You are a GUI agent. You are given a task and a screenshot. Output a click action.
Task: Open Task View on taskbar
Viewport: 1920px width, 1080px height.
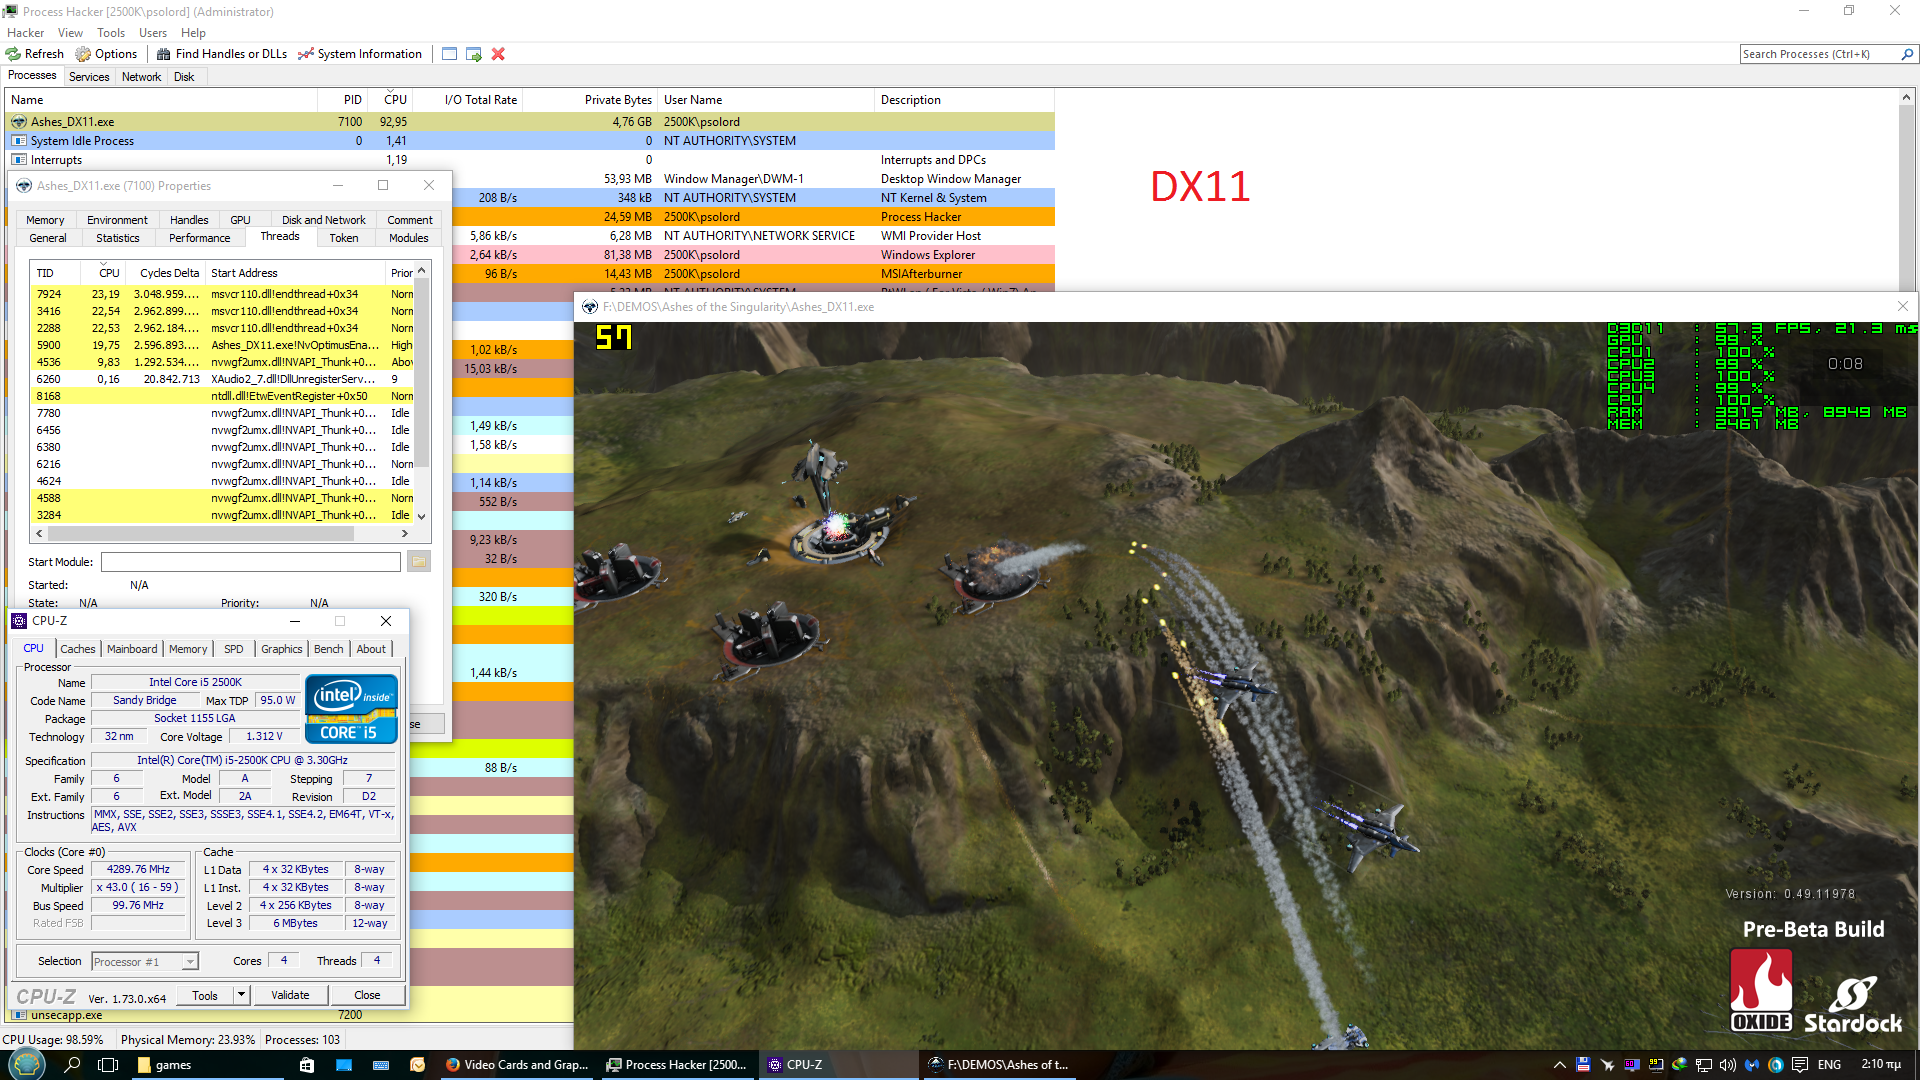108,1065
